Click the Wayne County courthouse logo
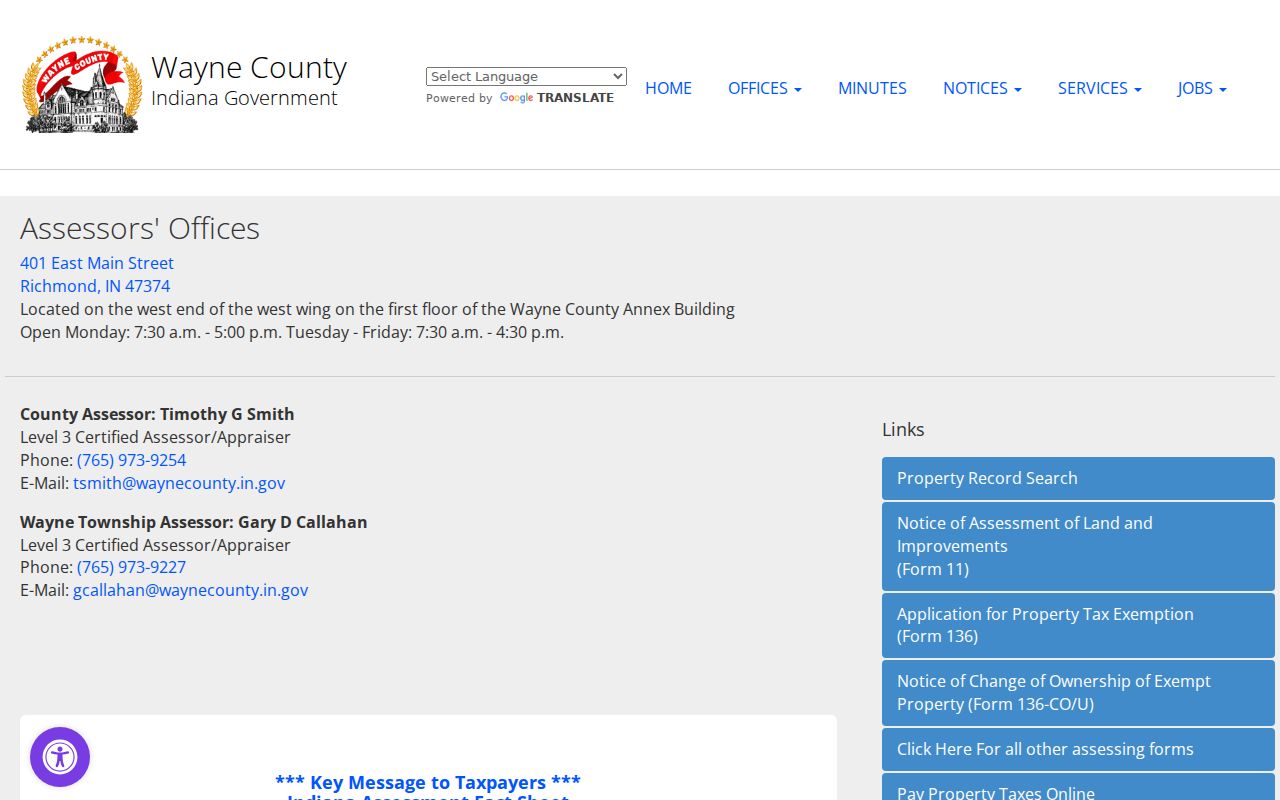Viewport: 1280px width, 800px height. pos(82,85)
